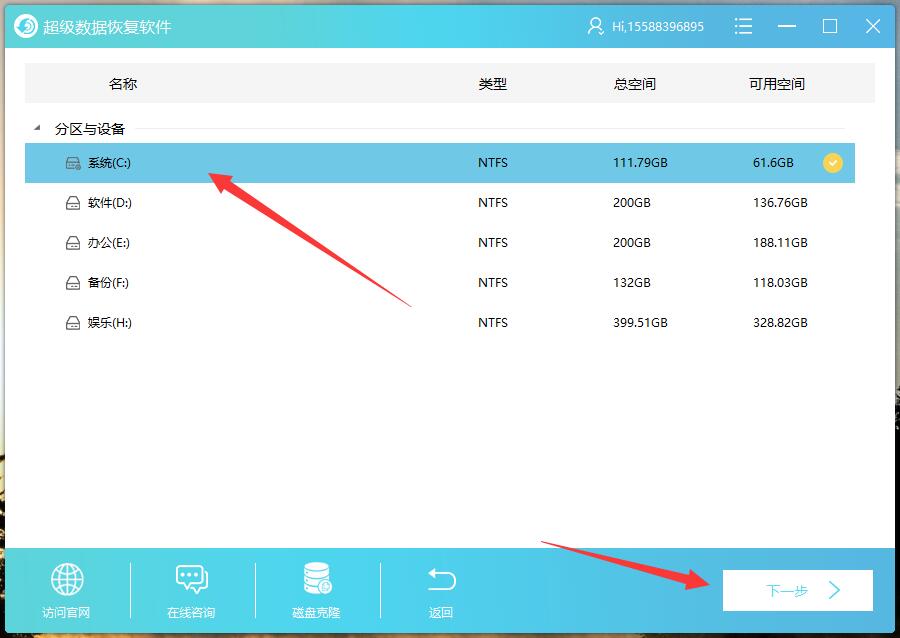The width and height of the screenshot is (900, 638).
Task: Open the hamburger menu in title bar
Action: click(743, 26)
